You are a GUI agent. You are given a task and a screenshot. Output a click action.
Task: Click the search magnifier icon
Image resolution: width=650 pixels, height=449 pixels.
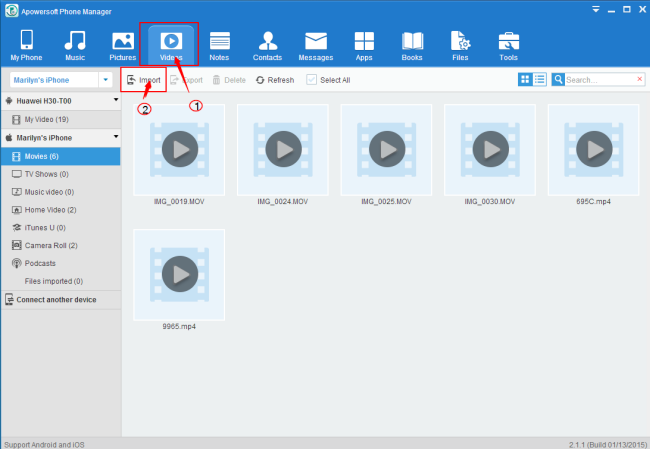[x=558, y=79]
